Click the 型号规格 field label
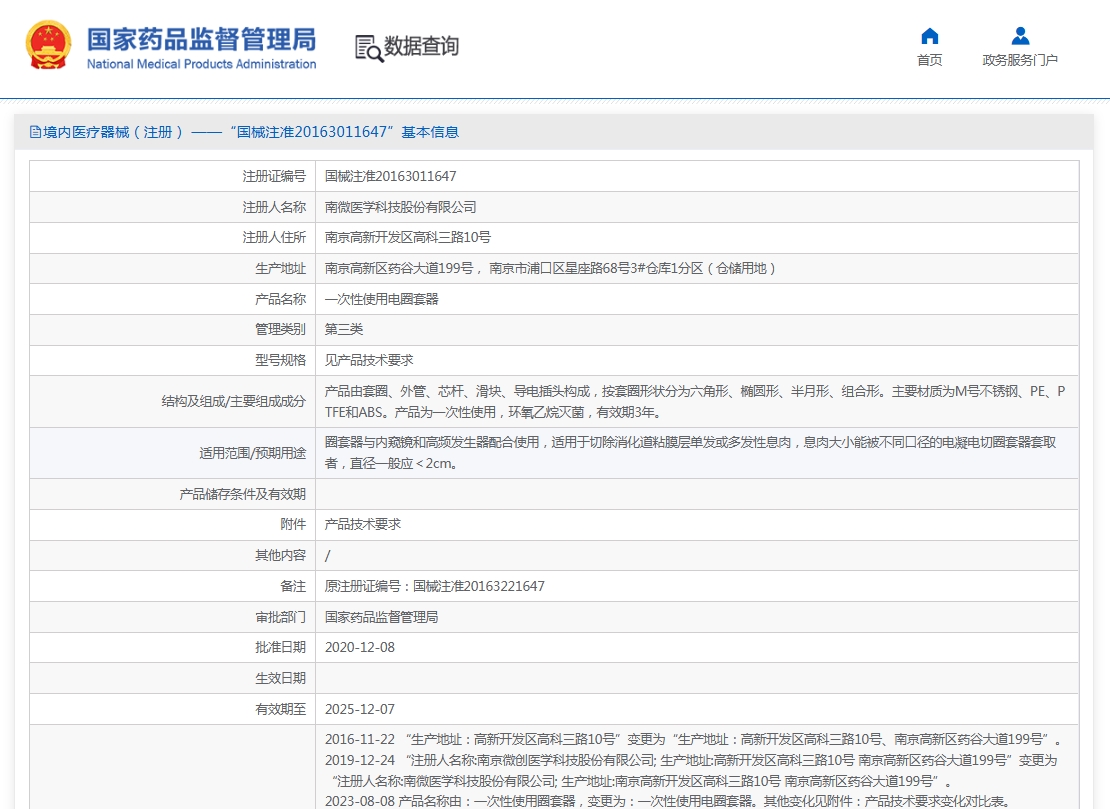The image size is (1110, 809). coord(280,360)
